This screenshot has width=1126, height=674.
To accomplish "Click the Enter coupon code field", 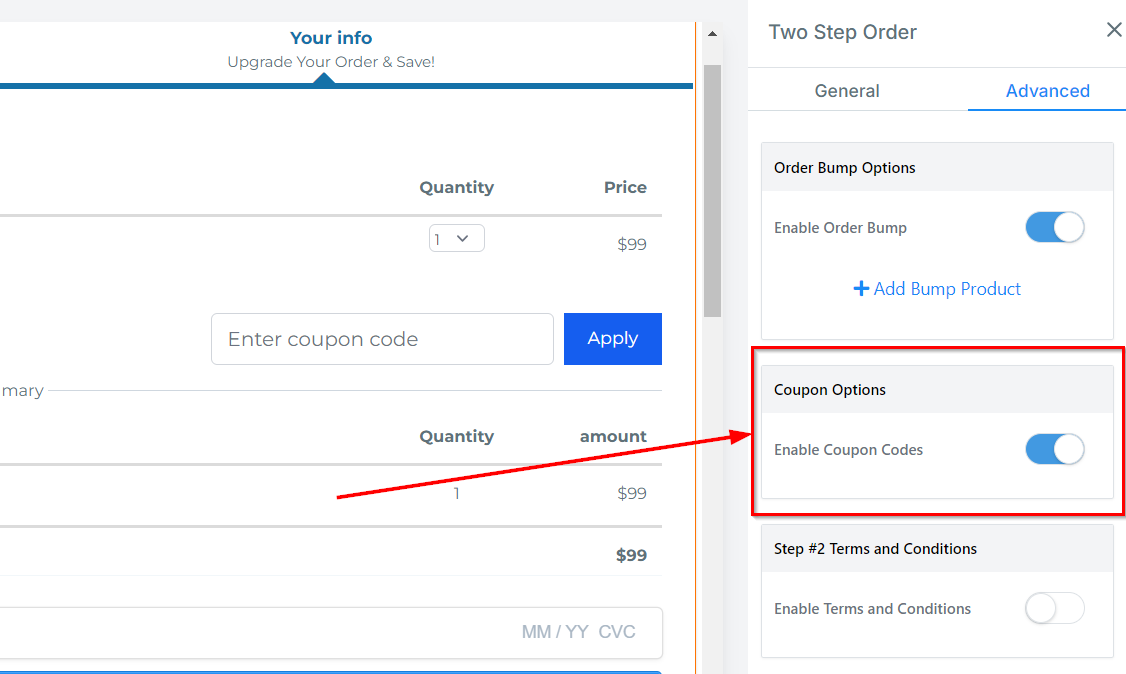I will (x=382, y=339).
